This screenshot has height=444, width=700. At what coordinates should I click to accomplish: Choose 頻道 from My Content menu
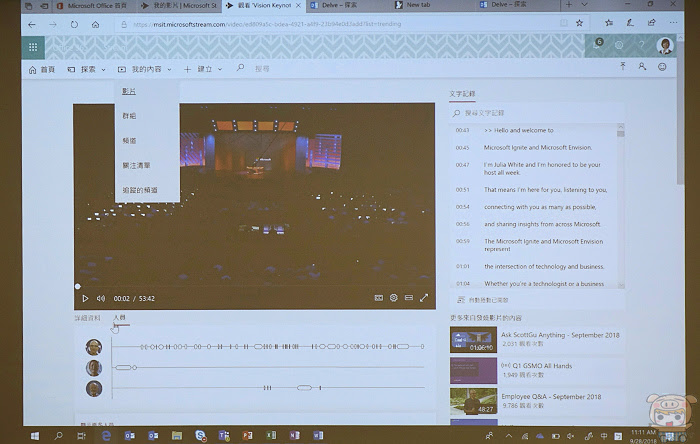coord(129,141)
